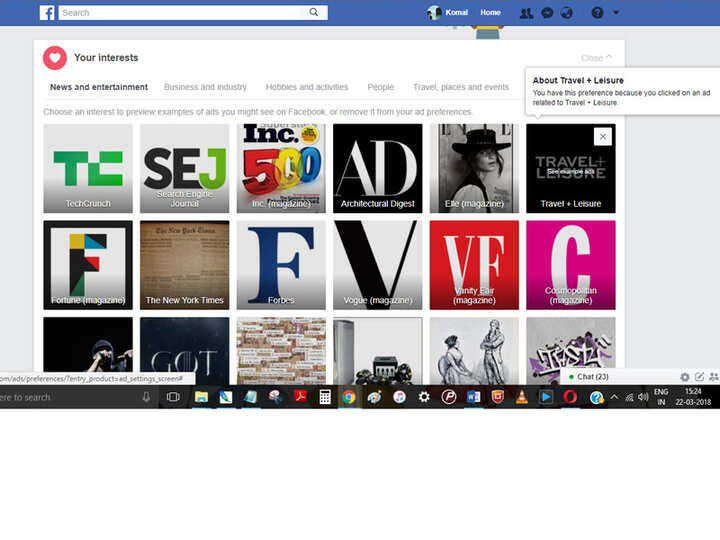Select the Elle (magazine) tile

point(474,169)
